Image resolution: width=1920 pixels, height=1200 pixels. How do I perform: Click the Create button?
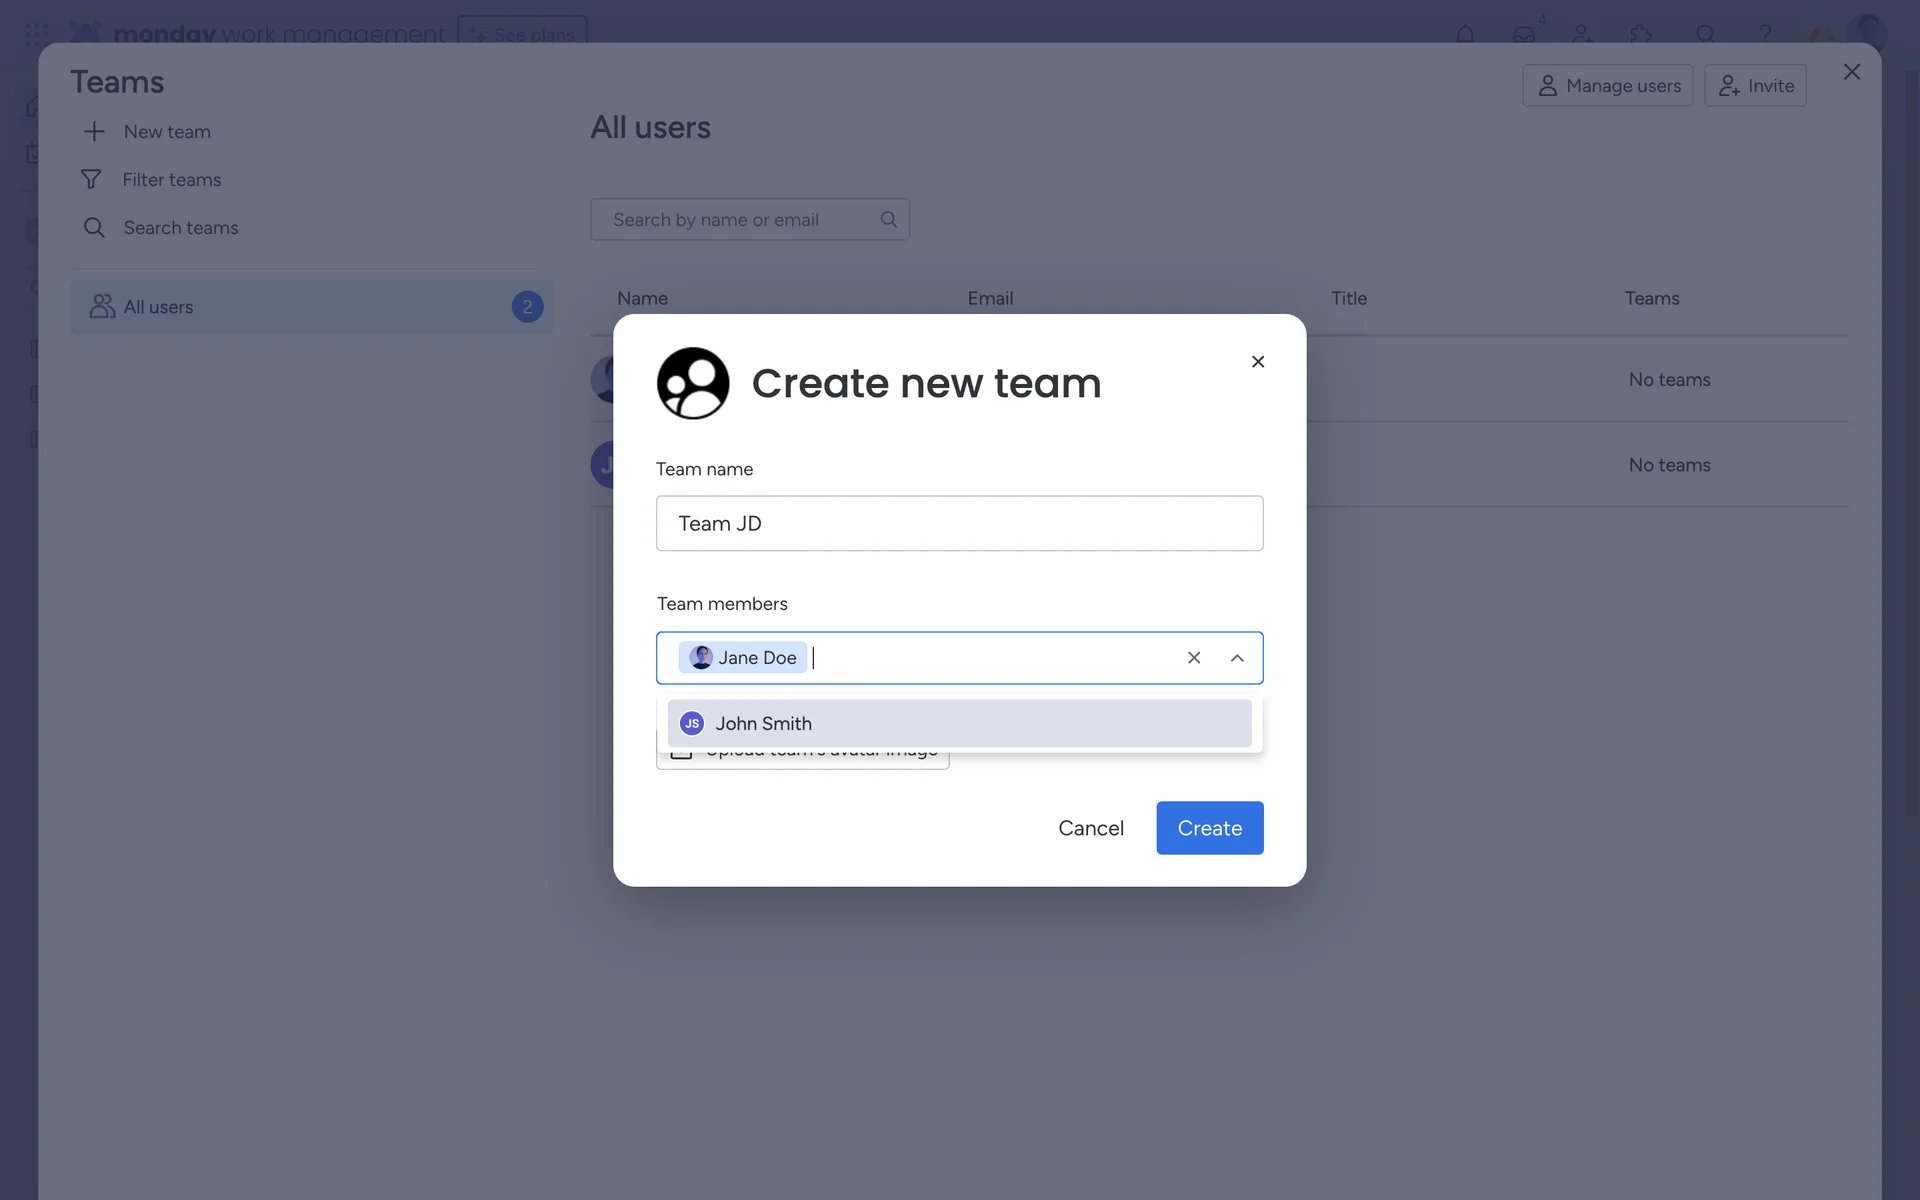[1210, 828]
